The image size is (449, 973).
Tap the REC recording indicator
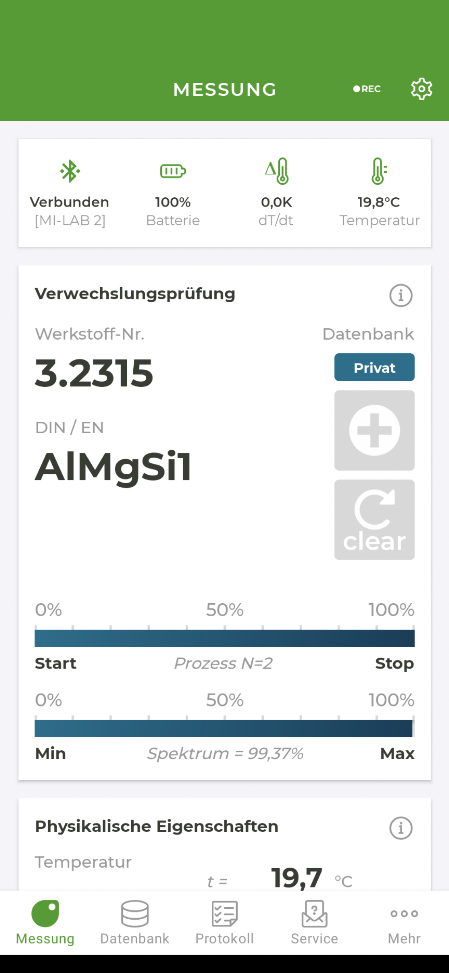[367, 89]
